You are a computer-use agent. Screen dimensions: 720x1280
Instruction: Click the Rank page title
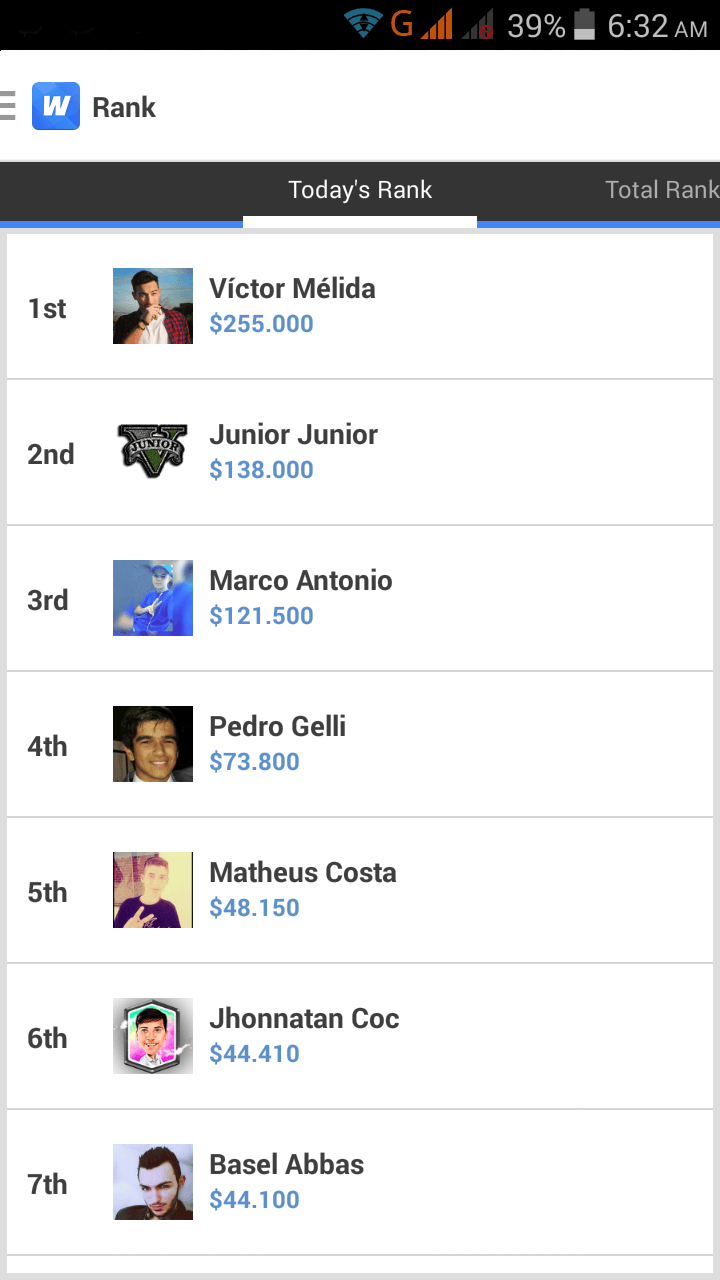click(124, 108)
